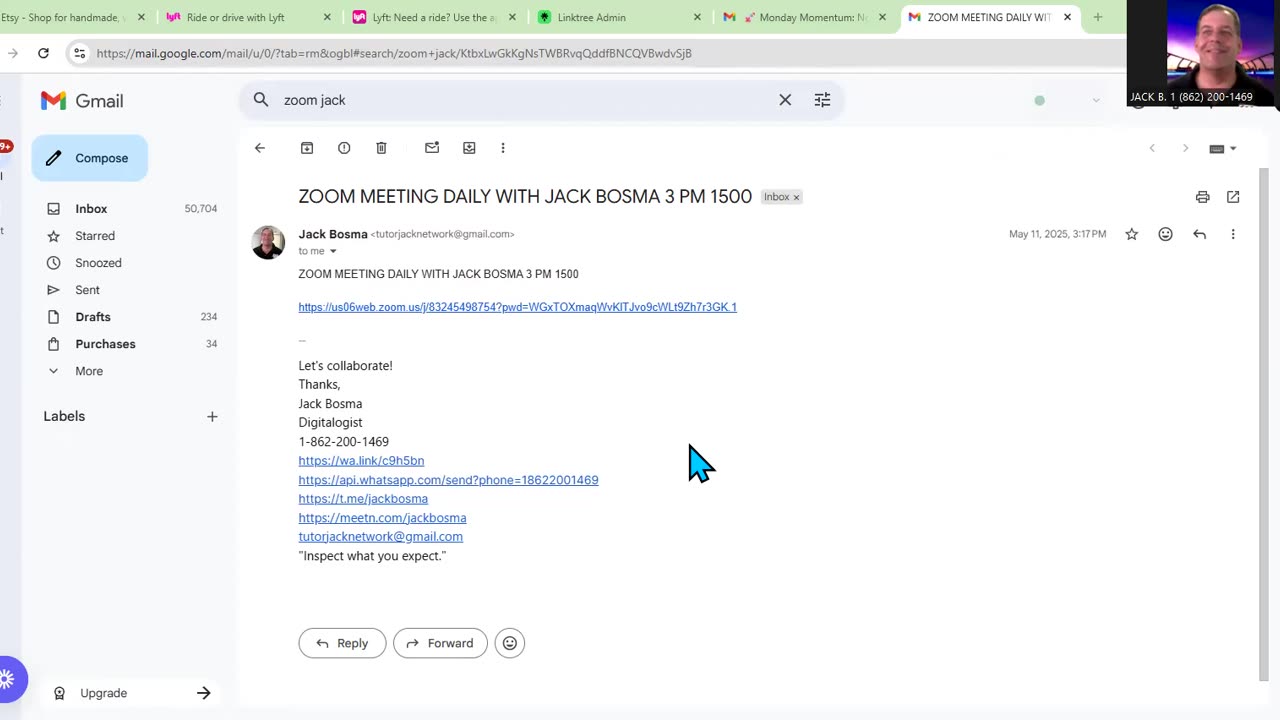
Task: Open site information icon in address bar
Action: click(x=80, y=53)
